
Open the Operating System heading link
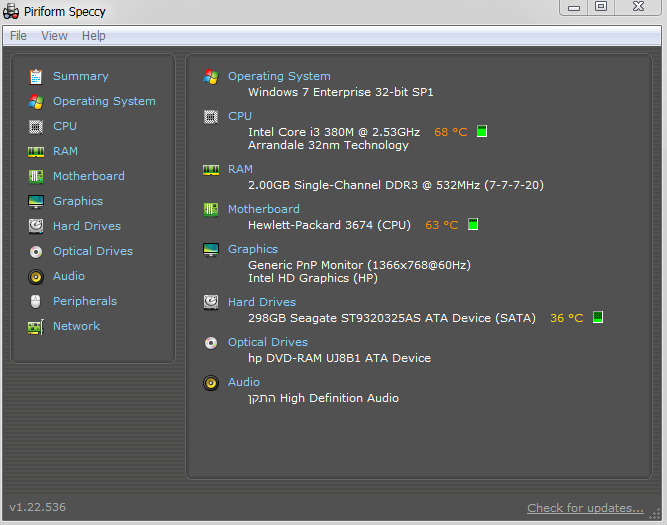(x=279, y=76)
